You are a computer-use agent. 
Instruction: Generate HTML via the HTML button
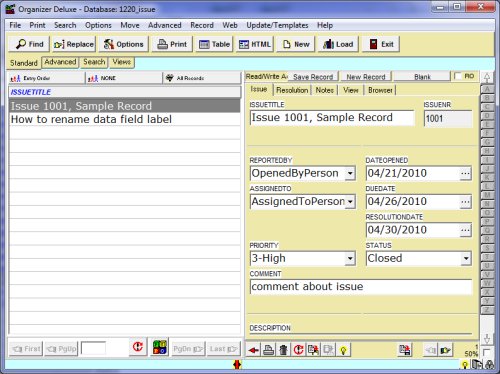tap(255, 44)
